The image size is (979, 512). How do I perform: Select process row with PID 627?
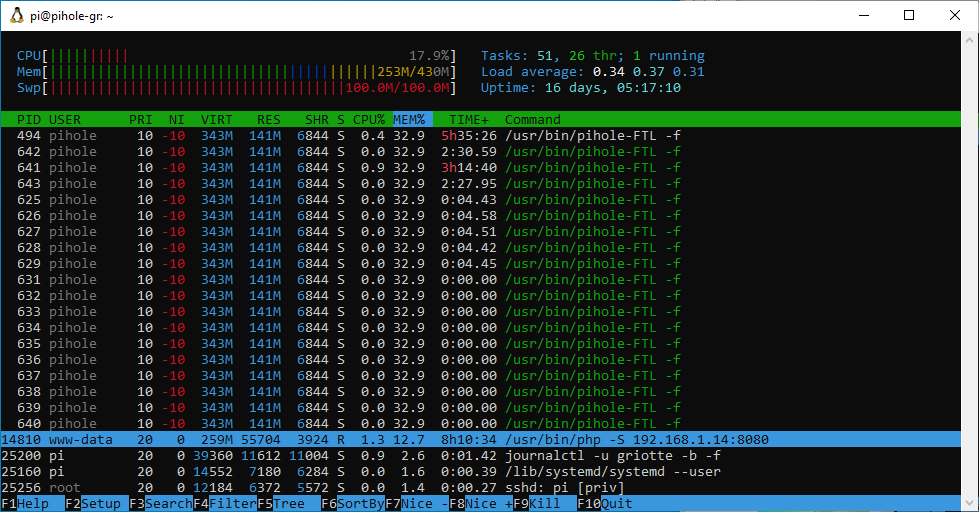481,232
